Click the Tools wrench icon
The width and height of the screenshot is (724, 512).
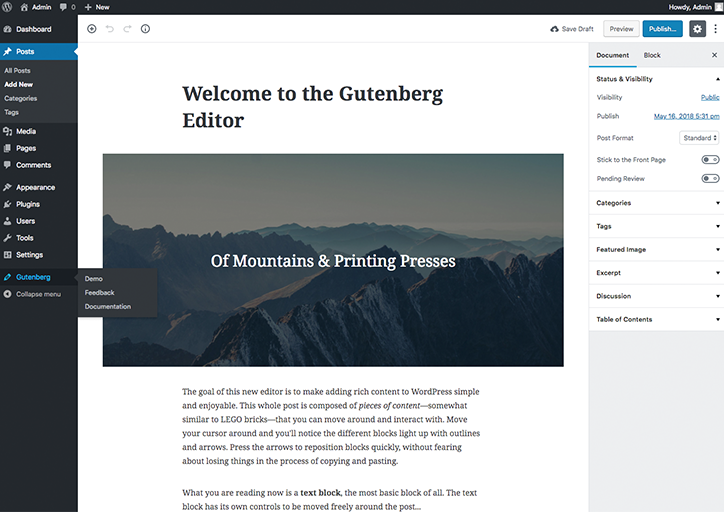tap(7, 238)
